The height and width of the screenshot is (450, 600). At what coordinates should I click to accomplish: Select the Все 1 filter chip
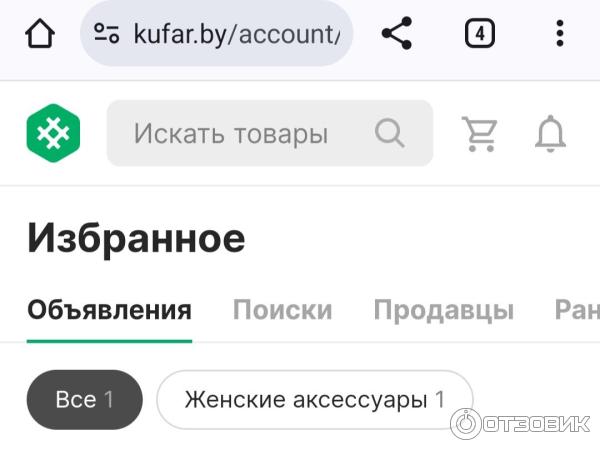(85, 399)
